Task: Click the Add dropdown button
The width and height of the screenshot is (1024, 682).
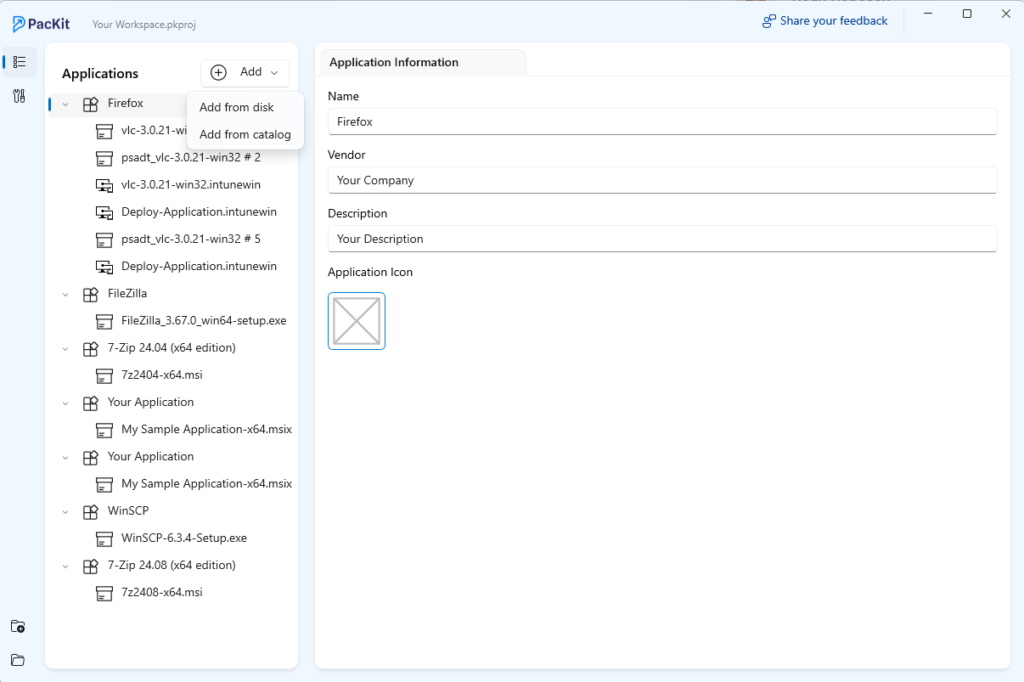Action: point(245,73)
